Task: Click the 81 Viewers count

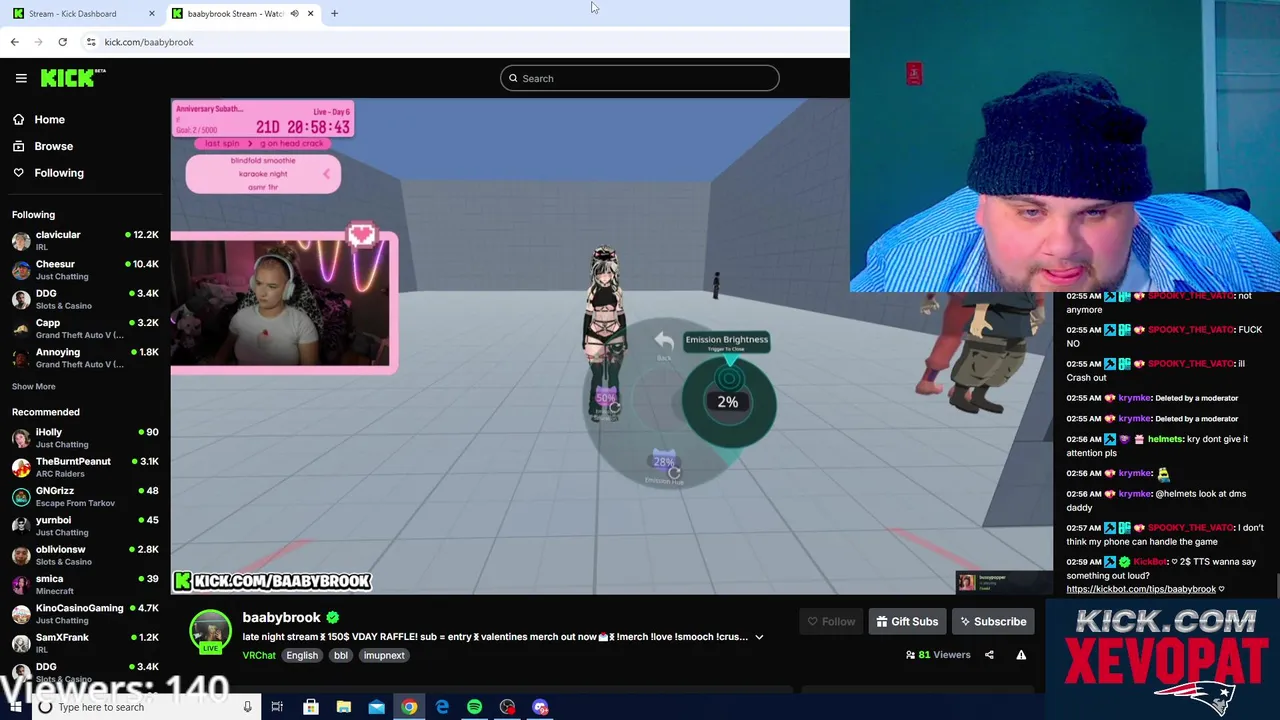Action: click(x=938, y=655)
